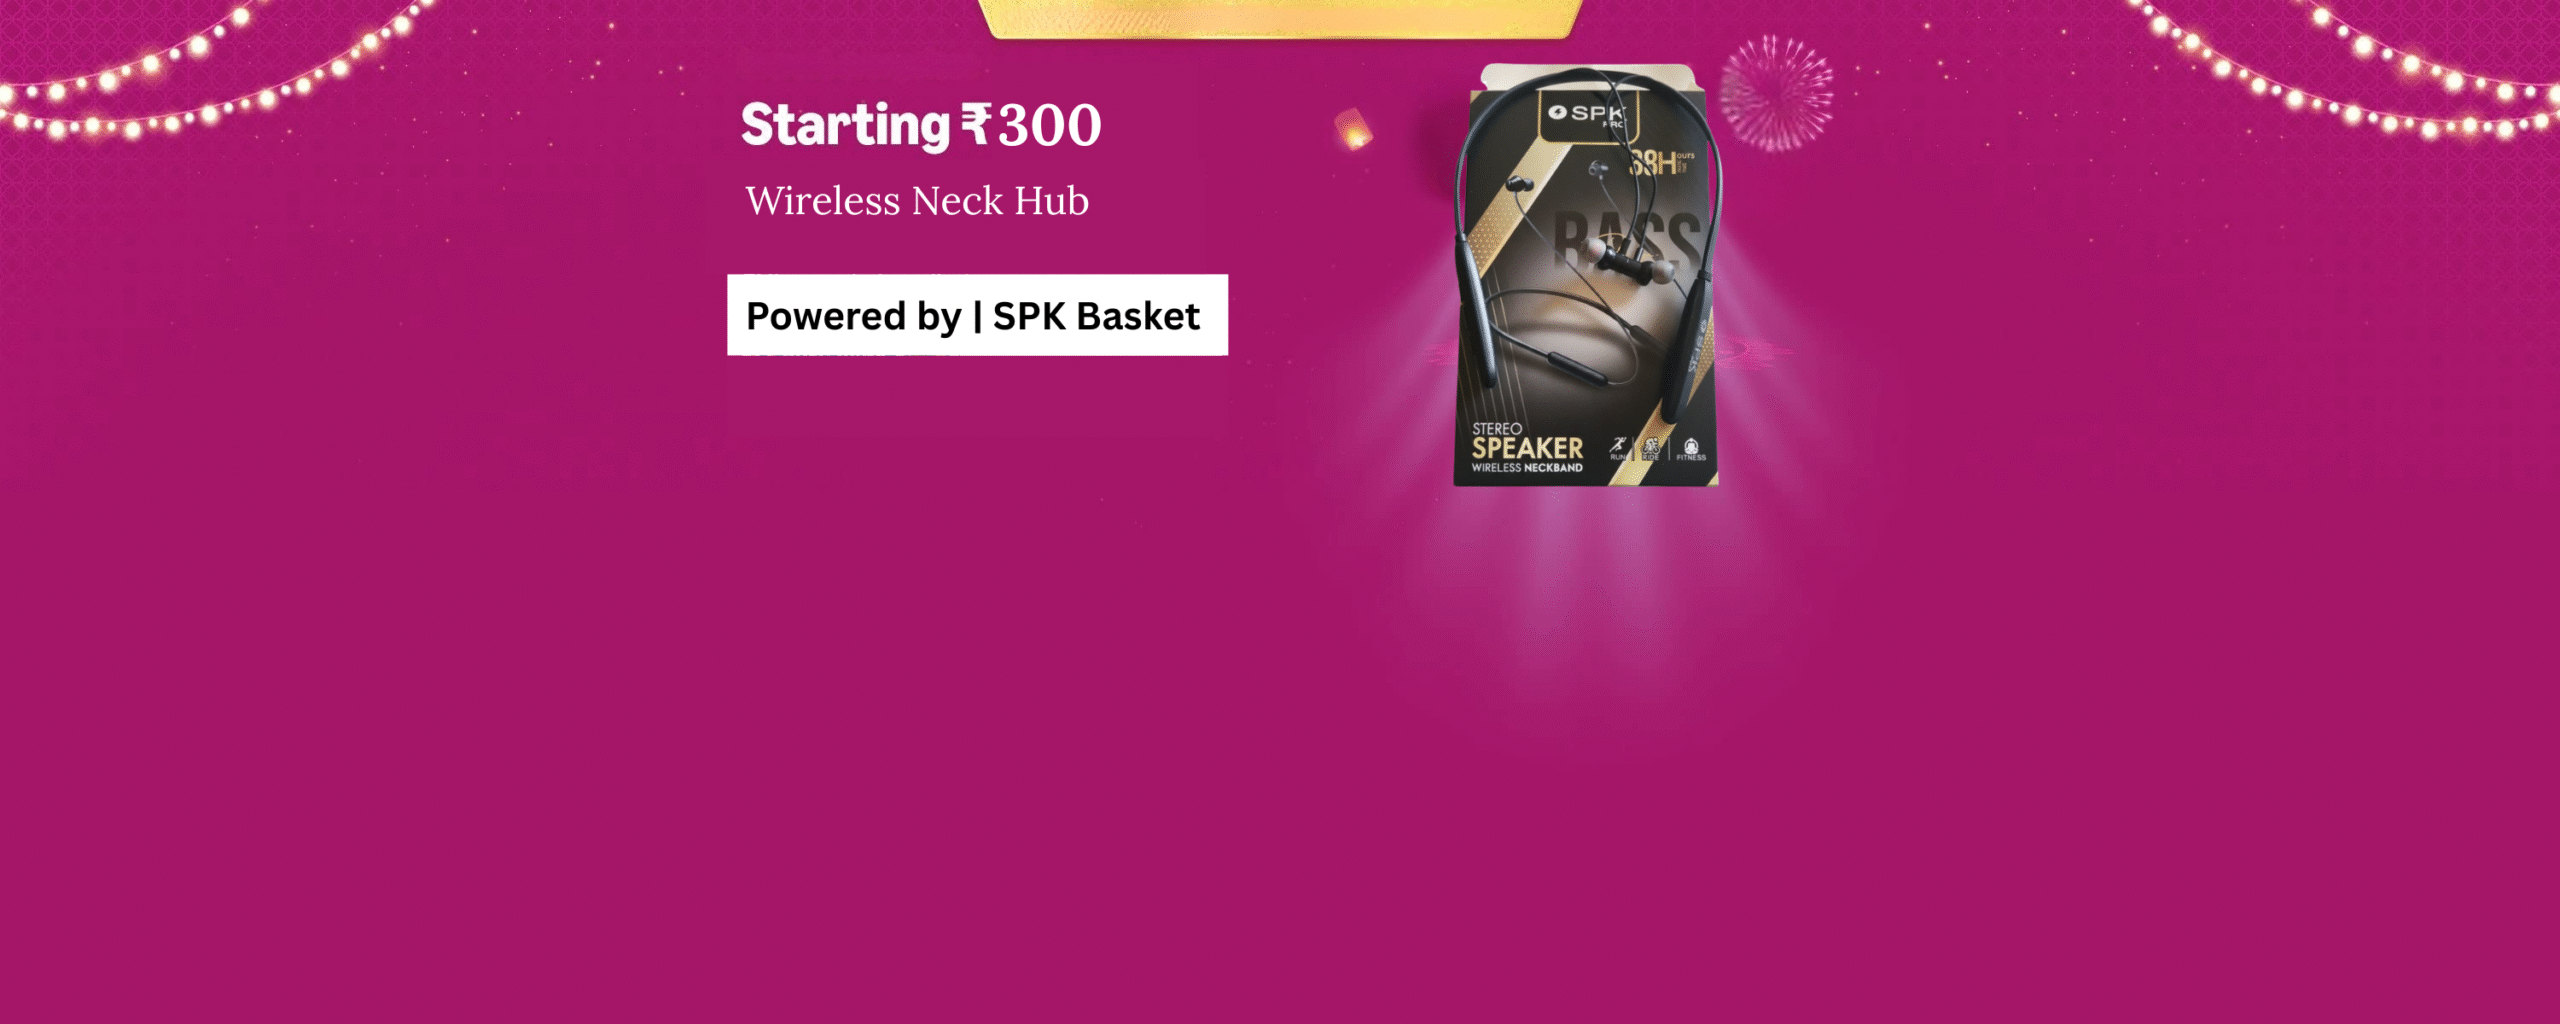Screen dimensions: 2560x1024
Task: Click the Starting ₹300 headline
Action: 921,126
